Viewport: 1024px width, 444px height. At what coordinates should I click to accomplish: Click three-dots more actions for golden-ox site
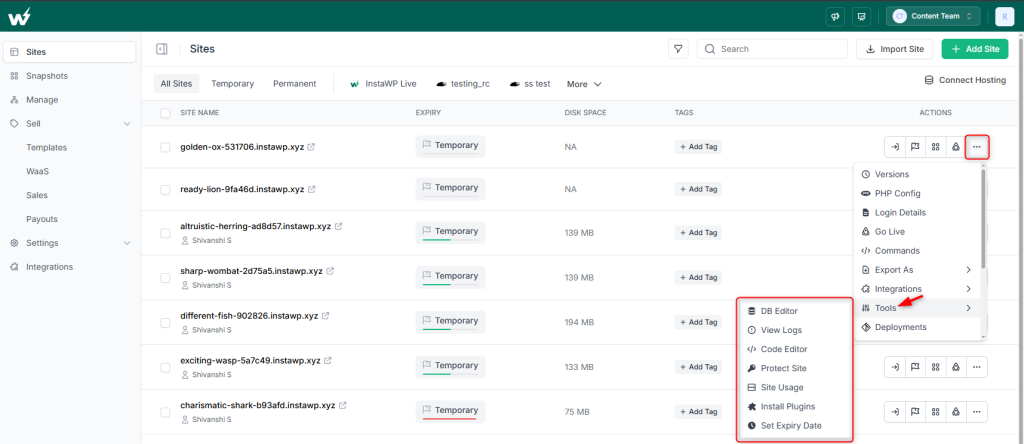pos(977,147)
